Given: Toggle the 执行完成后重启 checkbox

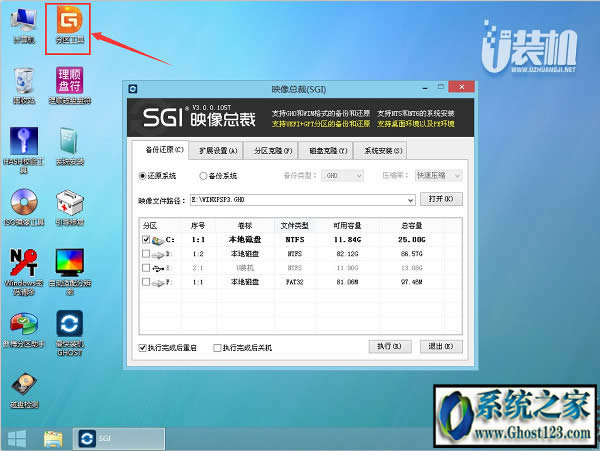Looking at the screenshot, I should point(143,347).
